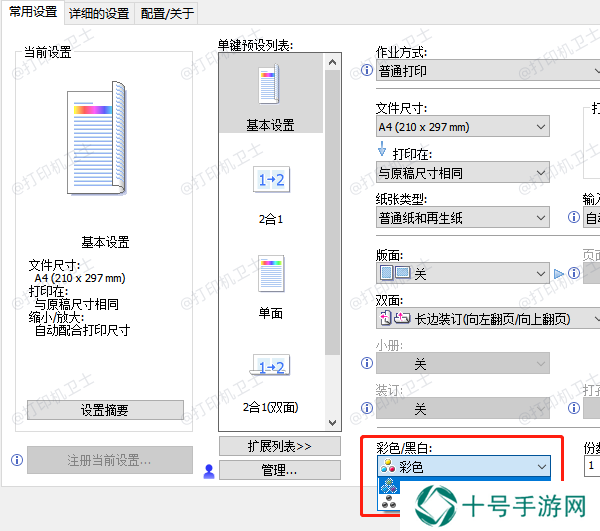The image size is (600, 531).
Task: Click info icon left of 装订 dropdown
Action: point(367,408)
